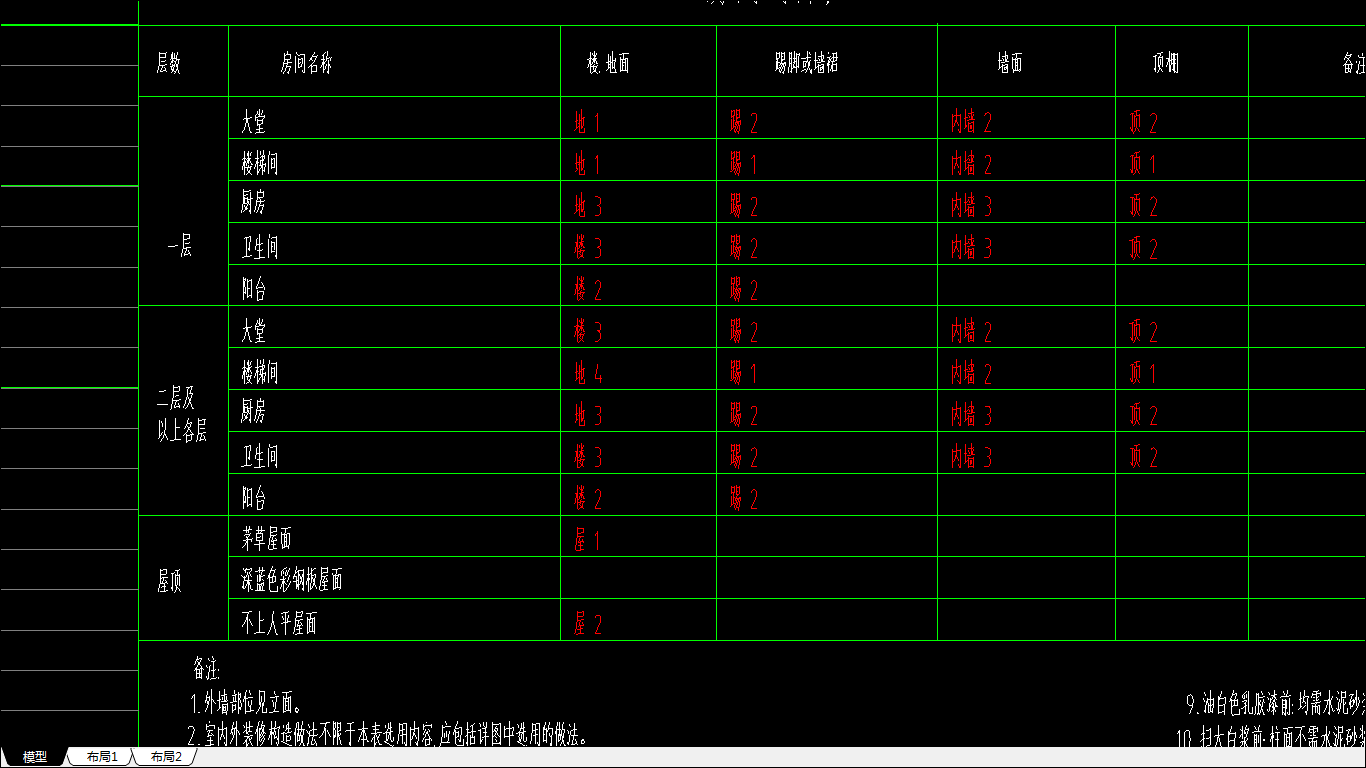Select note 9 starting 油白色乳胶漆前
The height and width of the screenshot is (768, 1366).
point(1276,705)
